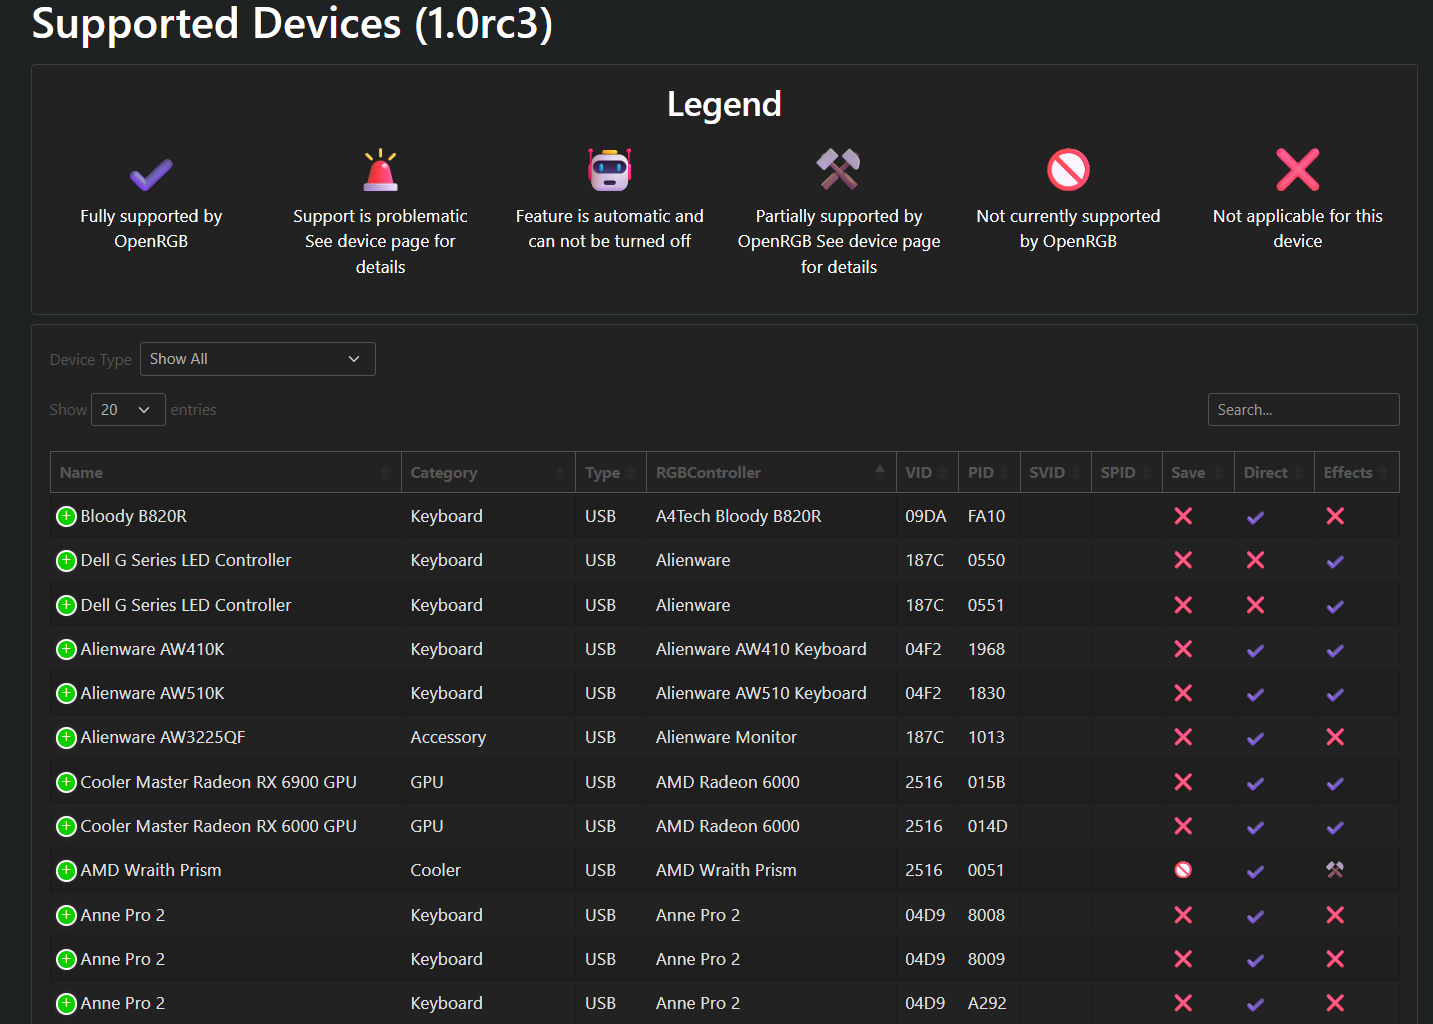Image resolution: width=1433 pixels, height=1024 pixels.
Task: Sort the table by the SPID column
Action: (1126, 472)
